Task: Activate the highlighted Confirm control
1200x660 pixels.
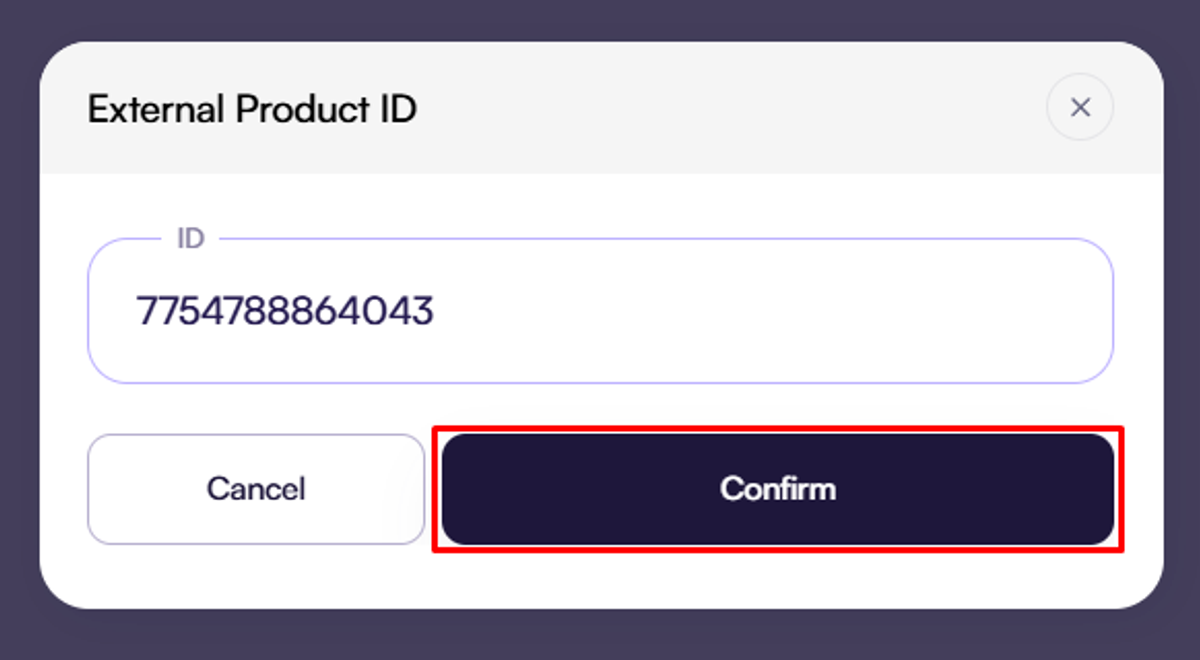Action: click(777, 489)
